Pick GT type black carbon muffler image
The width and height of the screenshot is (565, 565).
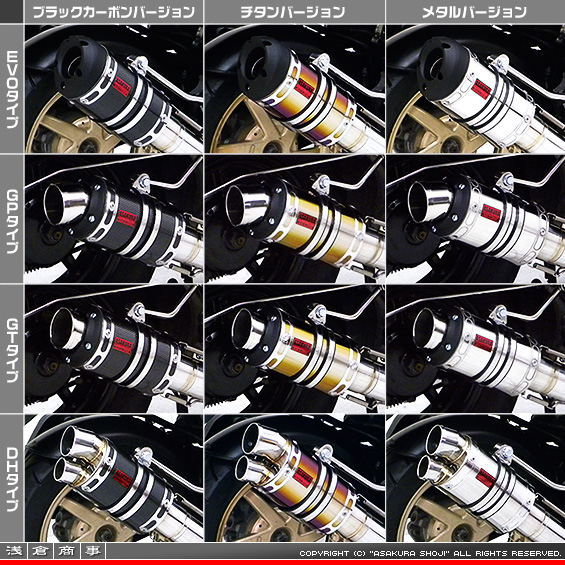pyautogui.click(x=114, y=349)
